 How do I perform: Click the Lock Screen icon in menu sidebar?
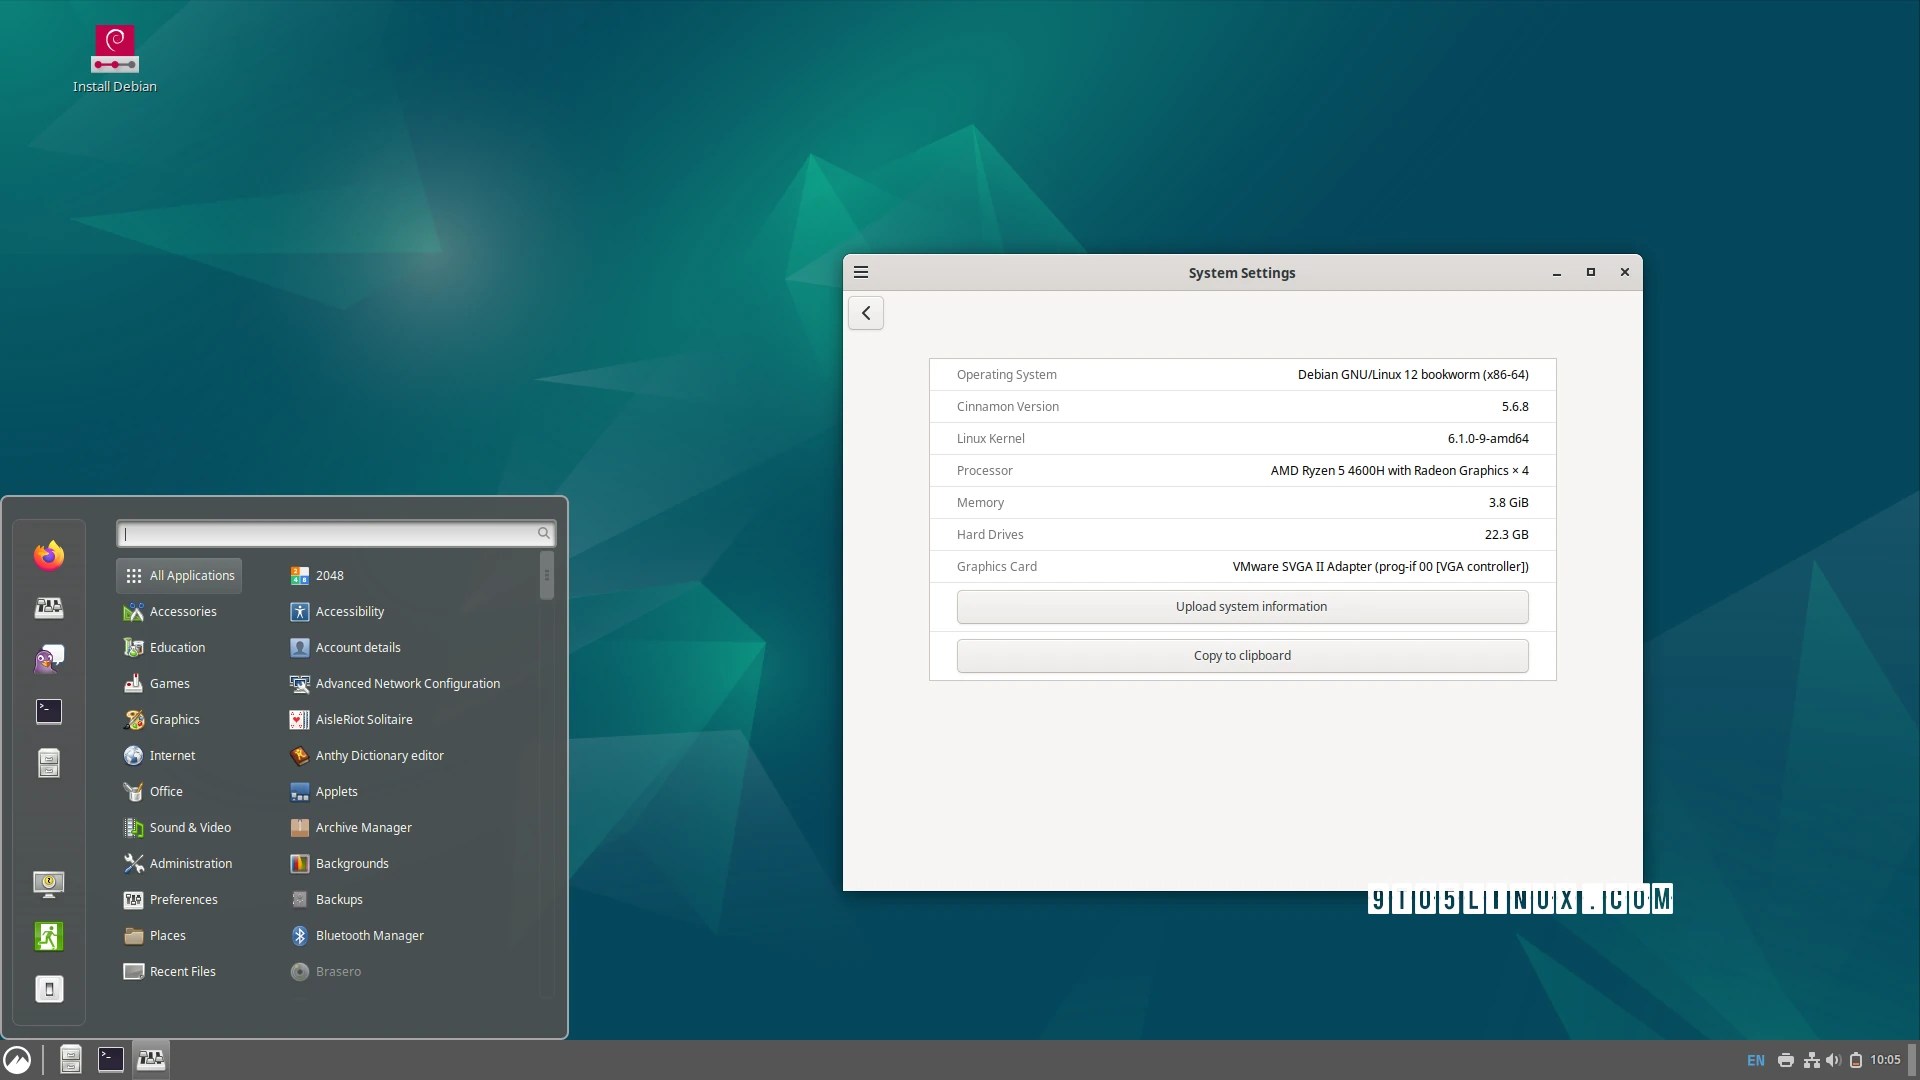(49, 884)
